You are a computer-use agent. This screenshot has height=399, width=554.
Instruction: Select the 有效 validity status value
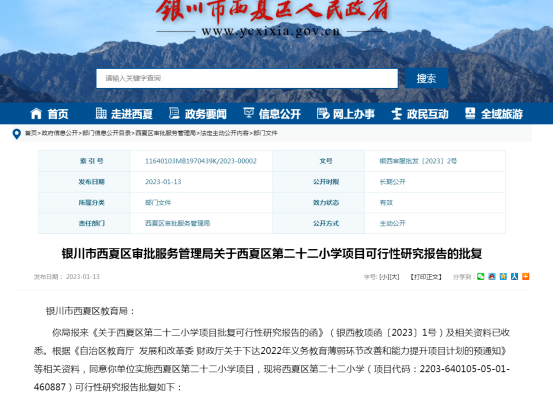[x=386, y=203]
